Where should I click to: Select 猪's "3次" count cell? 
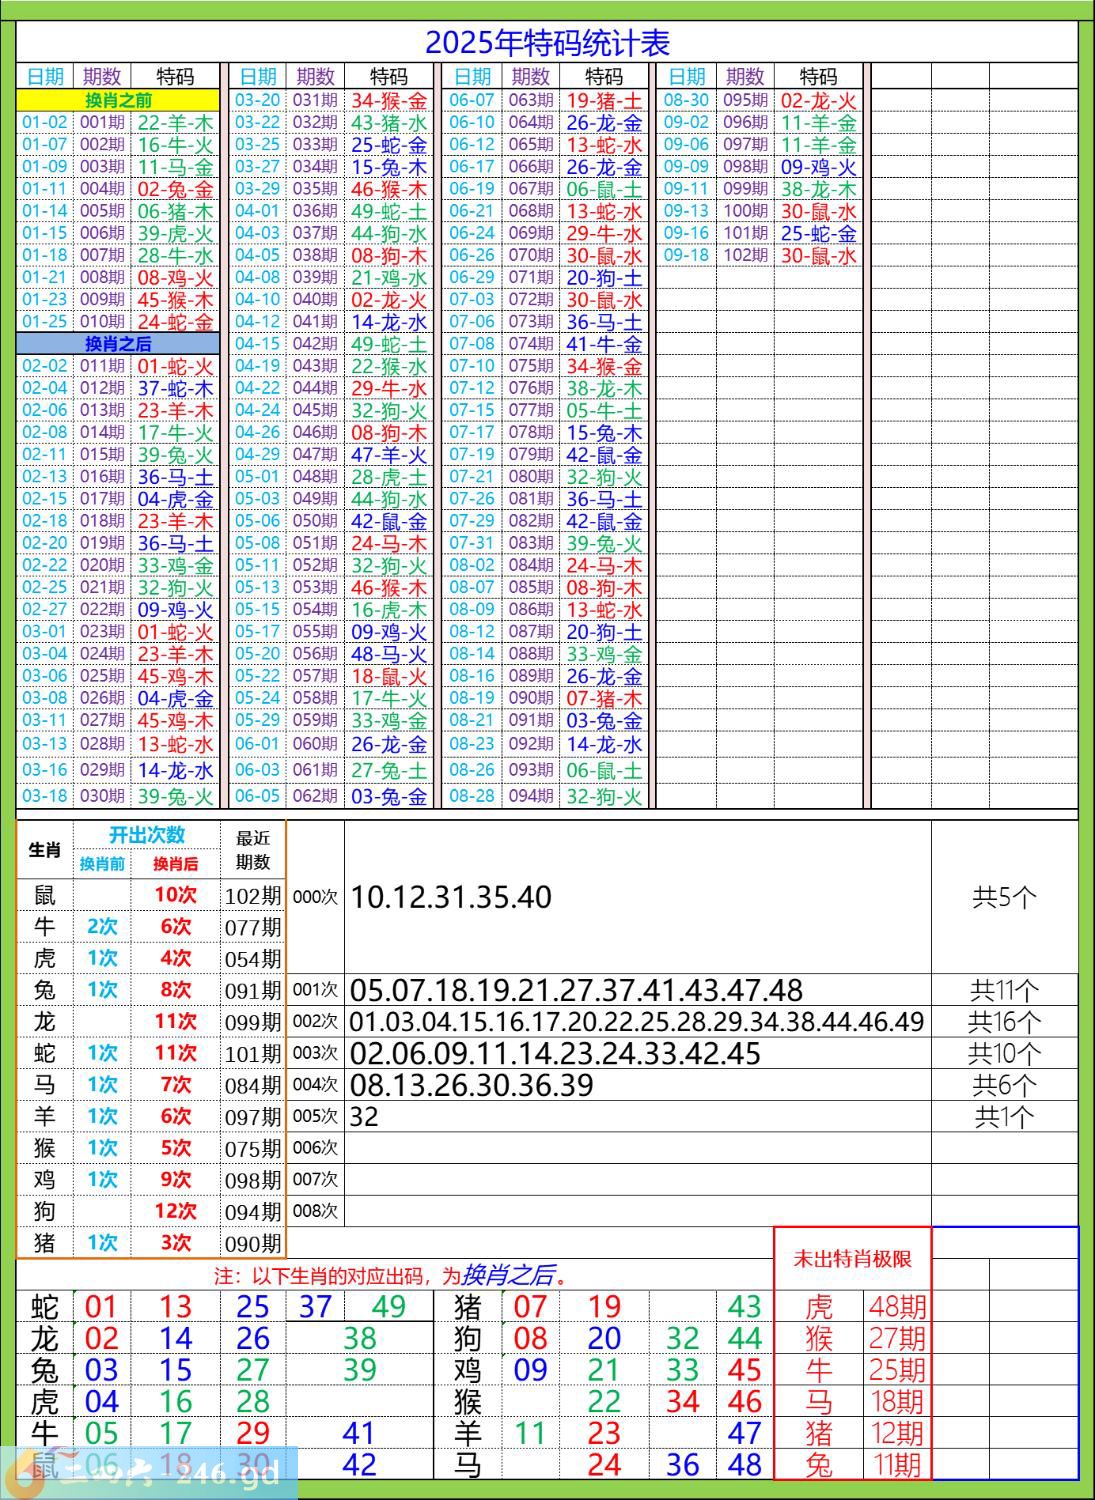[x=175, y=1243]
